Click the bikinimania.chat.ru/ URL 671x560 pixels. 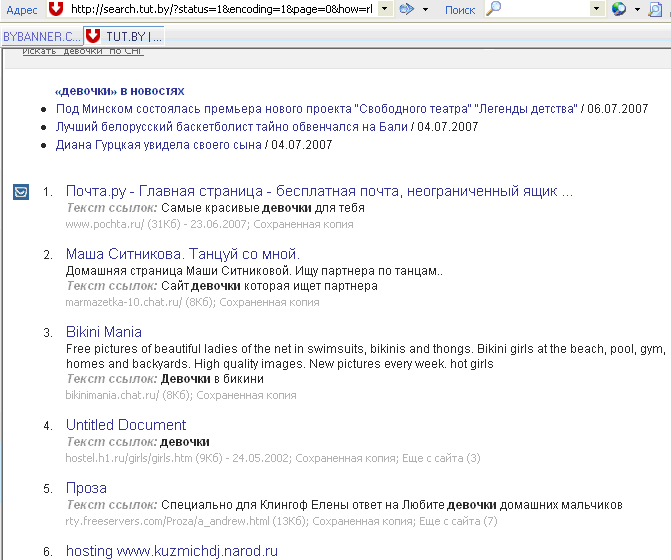(112, 395)
